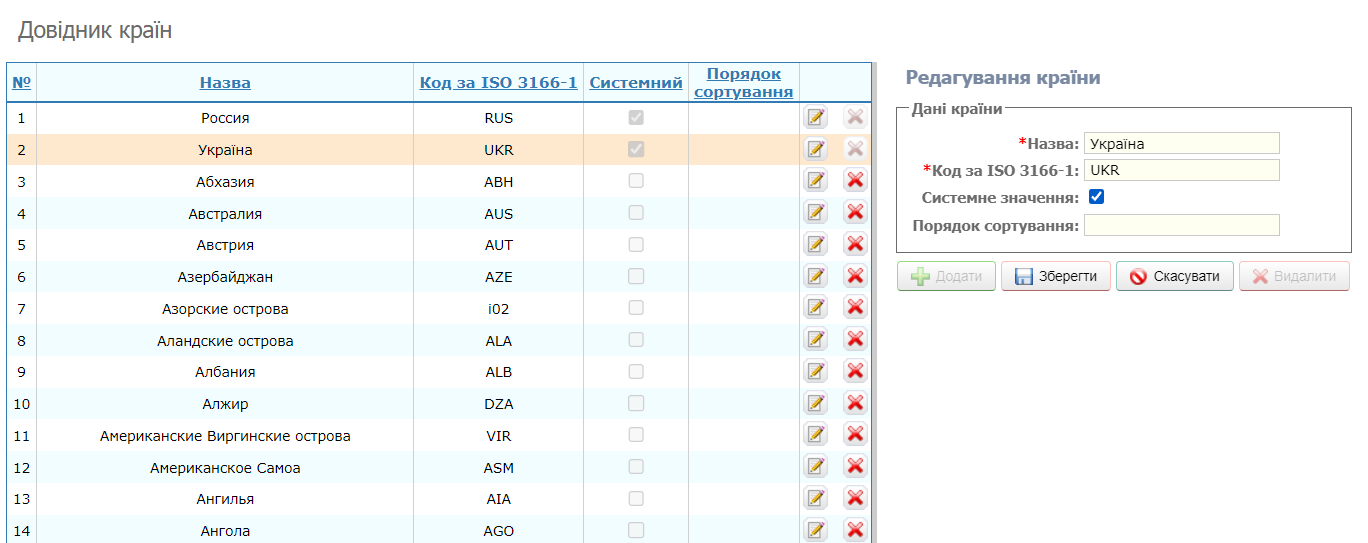Sort the table by Назва column
The width and height of the screenshot is (1368, 543).
click(x=225, y=83)
